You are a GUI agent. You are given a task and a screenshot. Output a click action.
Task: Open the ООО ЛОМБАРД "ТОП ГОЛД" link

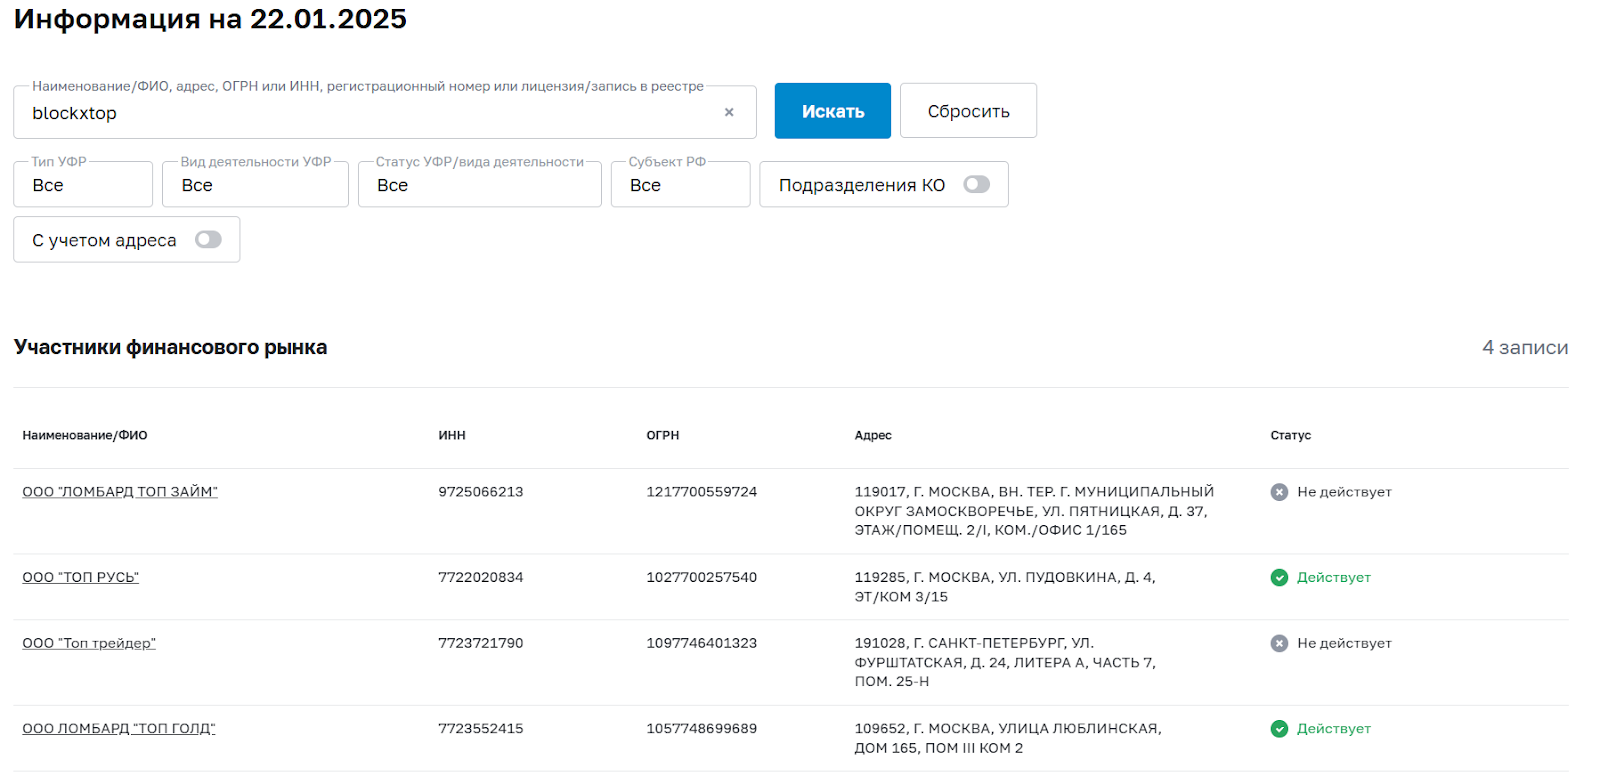(x=119, y=729)
